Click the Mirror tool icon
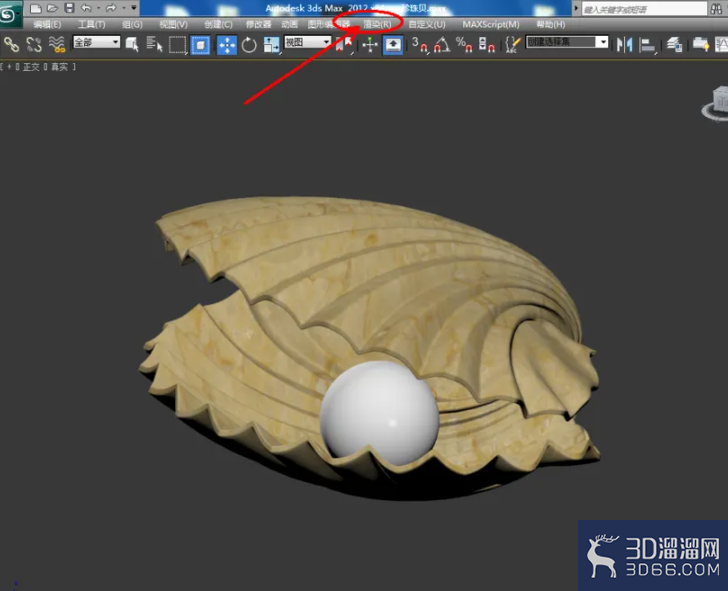Screen dimensions: 728x591 click(x=624, y=45)
